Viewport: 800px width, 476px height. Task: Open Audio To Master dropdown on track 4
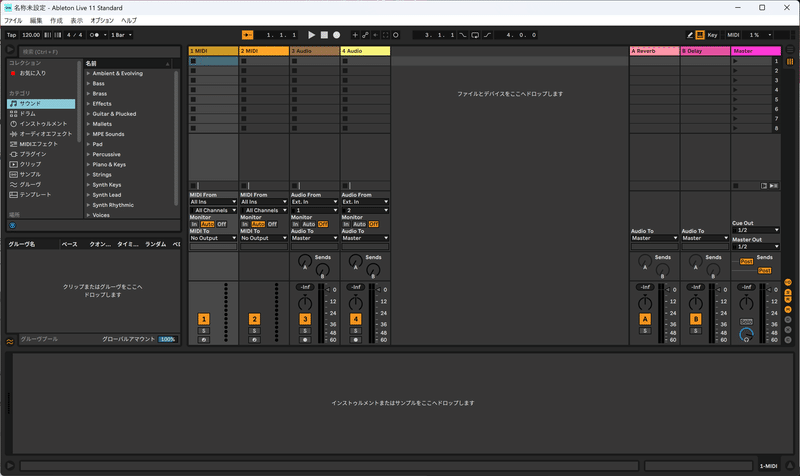click(x=365, y=238)
